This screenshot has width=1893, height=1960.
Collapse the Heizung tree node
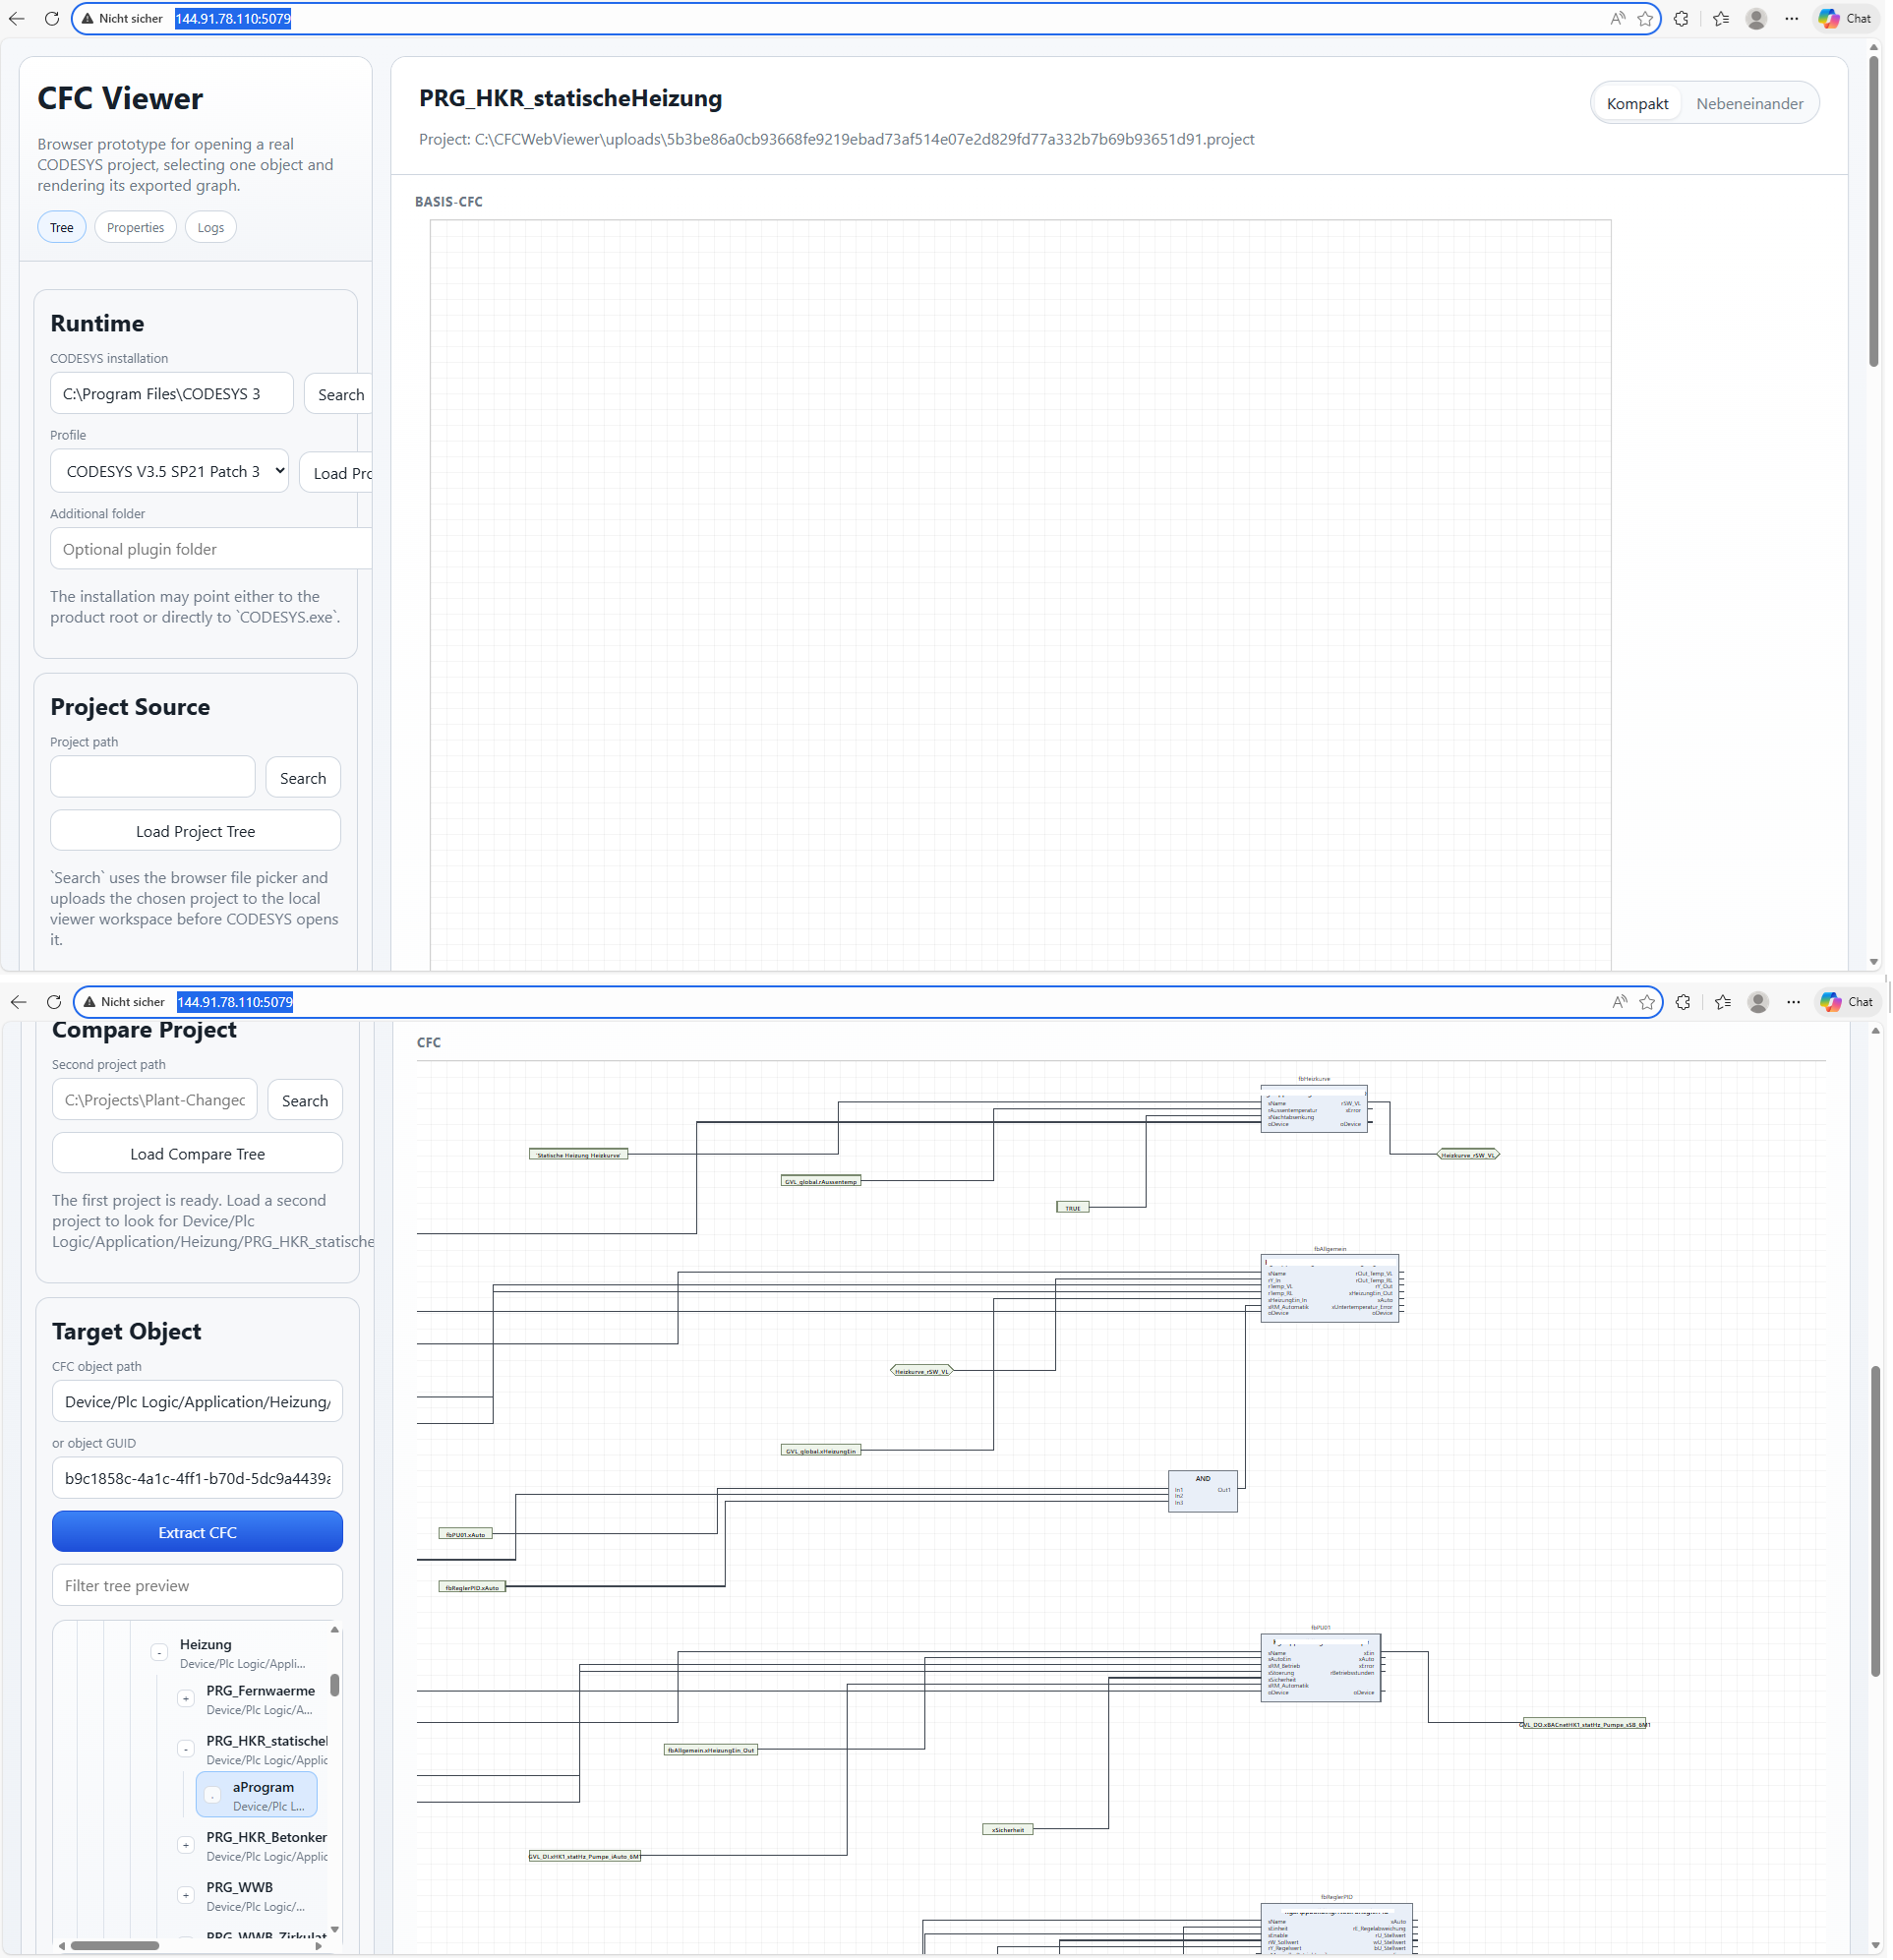[159, 1654]
